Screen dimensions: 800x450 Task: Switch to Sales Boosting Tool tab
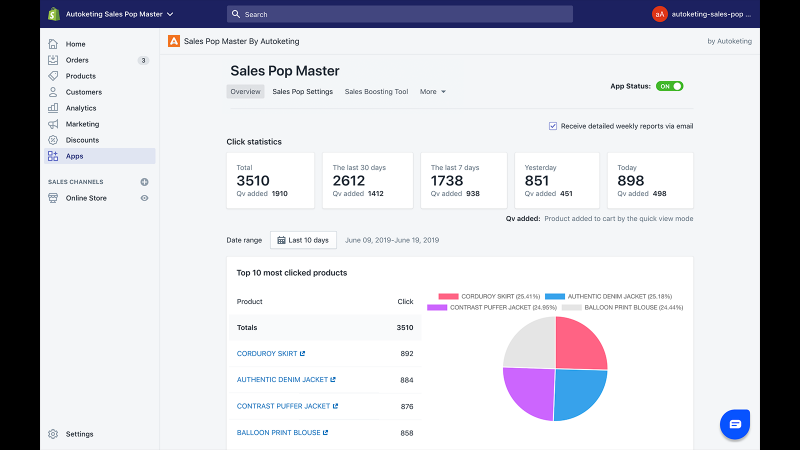pos(377,92)
